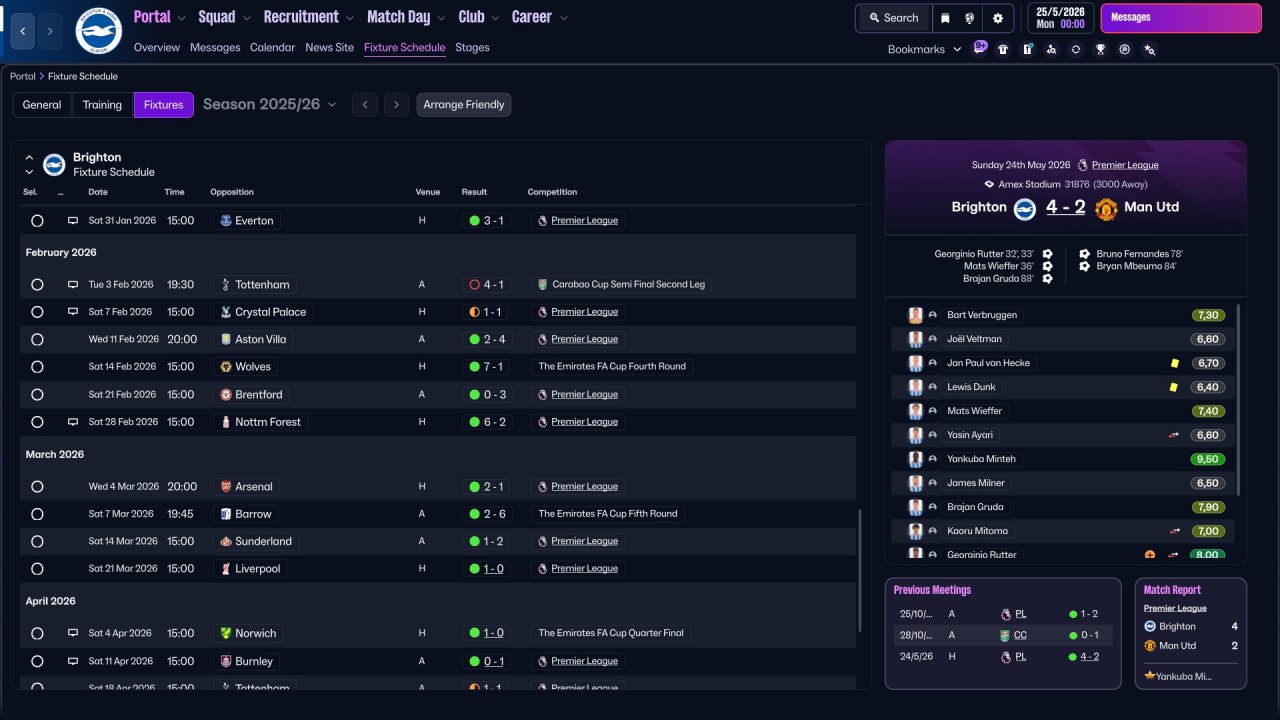Select the Barrow fixture radio button
The width and height of the screenshot is (1280, 720).
pos(37,514)
